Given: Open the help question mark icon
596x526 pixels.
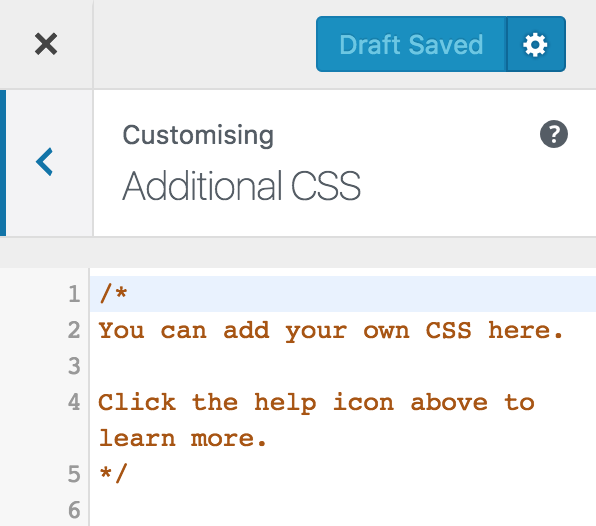Looking at the screenshot, I should [554, 134].
